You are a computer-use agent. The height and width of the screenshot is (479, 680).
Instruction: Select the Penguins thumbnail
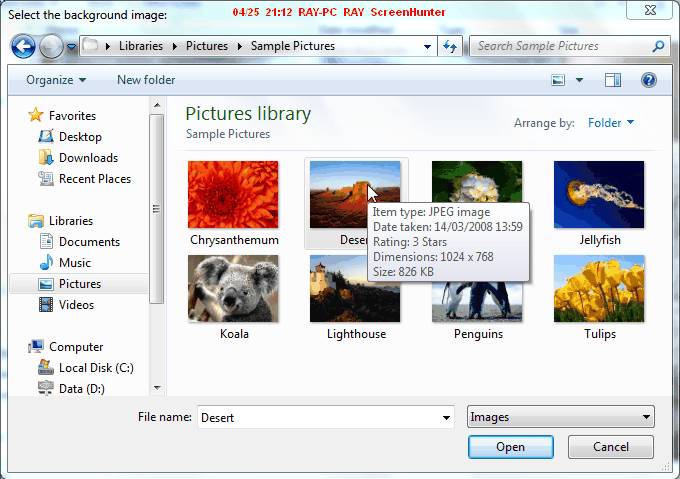point(477,302)
